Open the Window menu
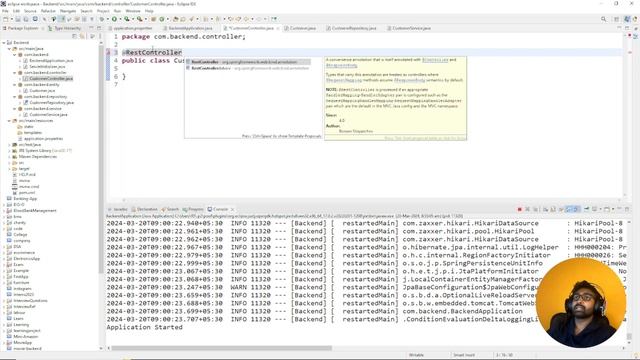640x360 pixels. 133,11
